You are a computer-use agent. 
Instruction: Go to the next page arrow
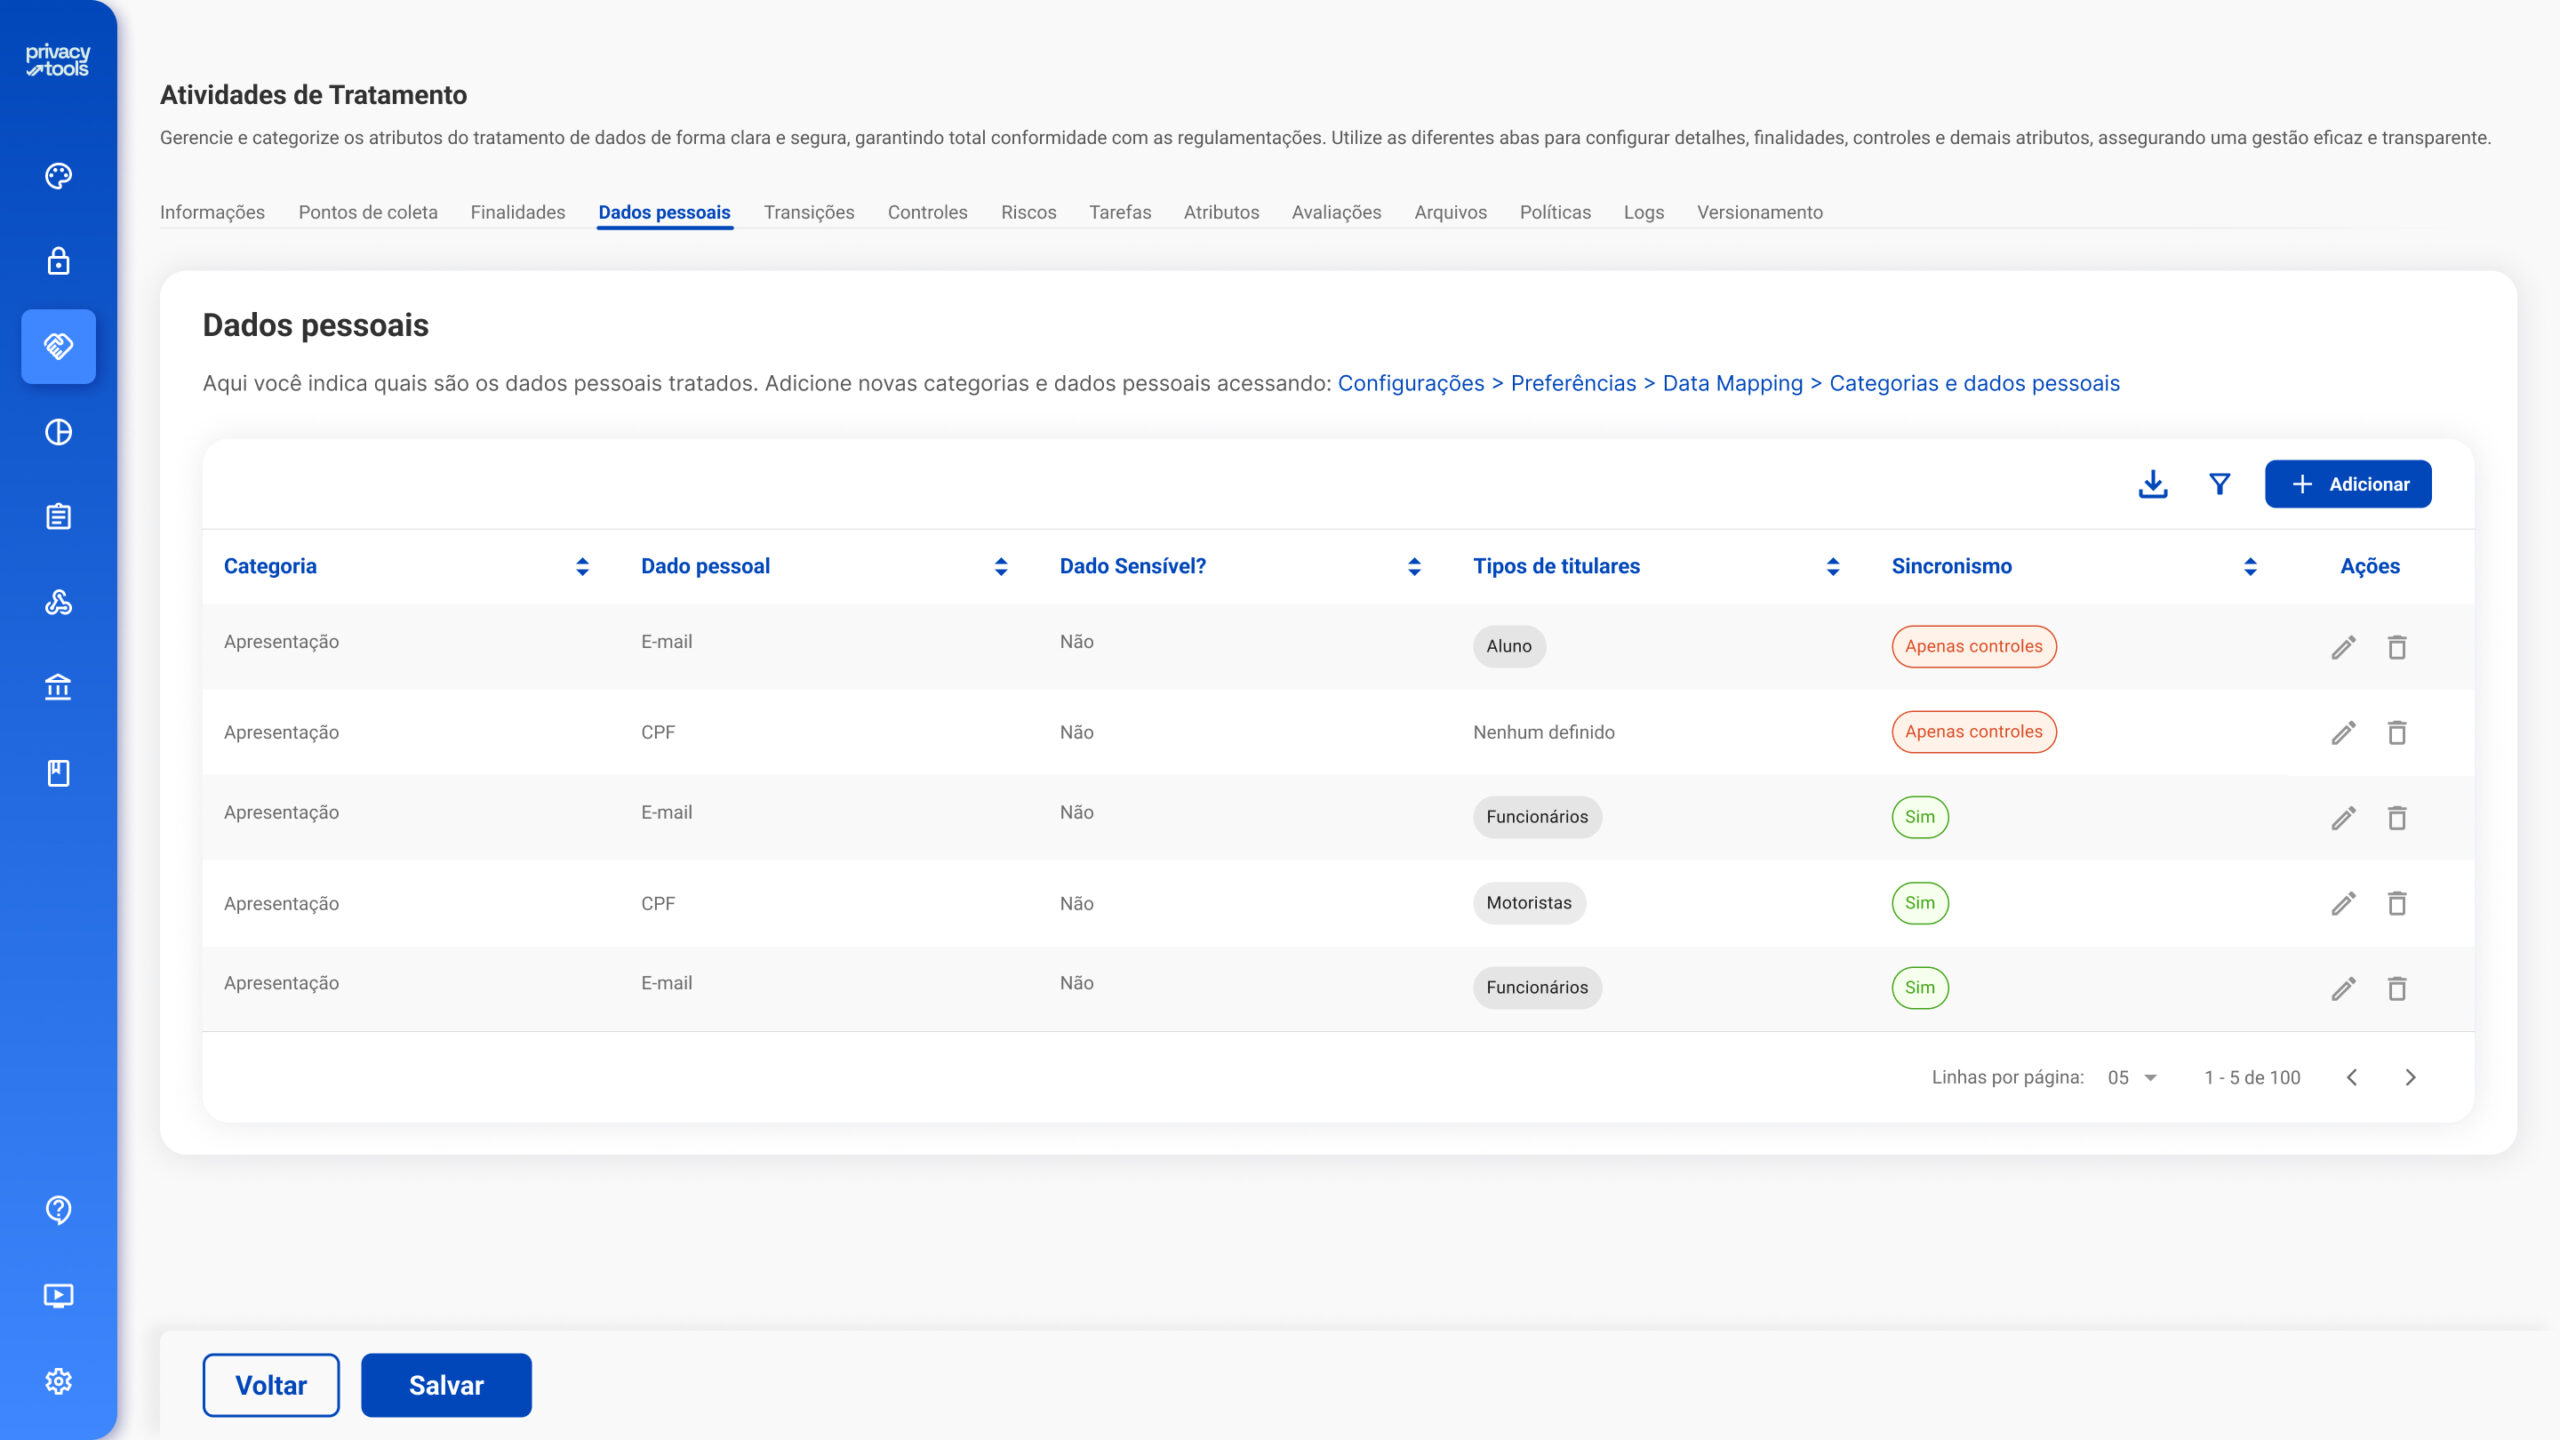[2410, 1077]
